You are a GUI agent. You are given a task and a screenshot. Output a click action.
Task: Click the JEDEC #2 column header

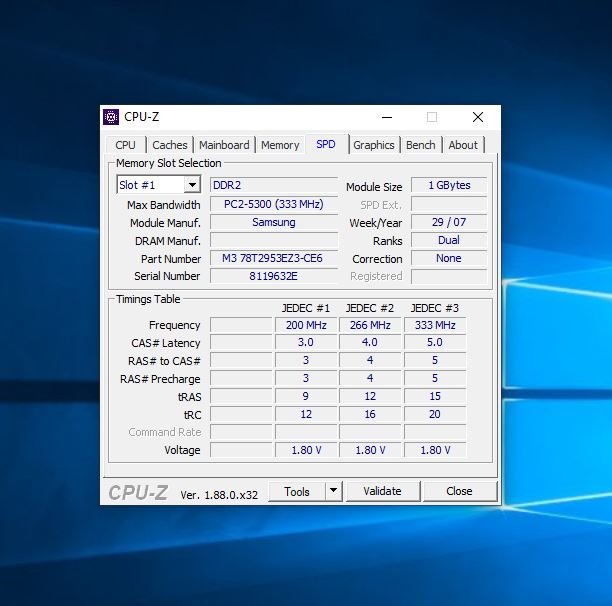click(370, 308)
